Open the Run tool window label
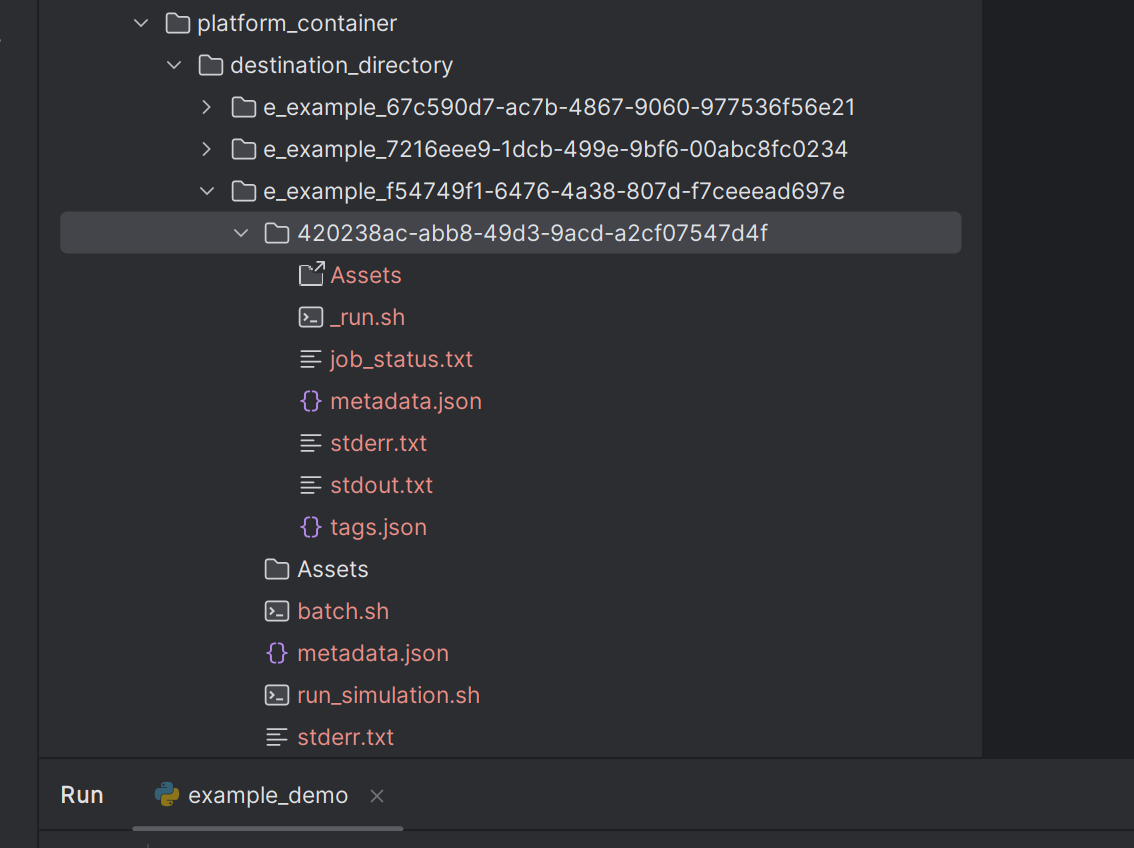The width and height of the screenshot is (1134, 848). [82, 795]
